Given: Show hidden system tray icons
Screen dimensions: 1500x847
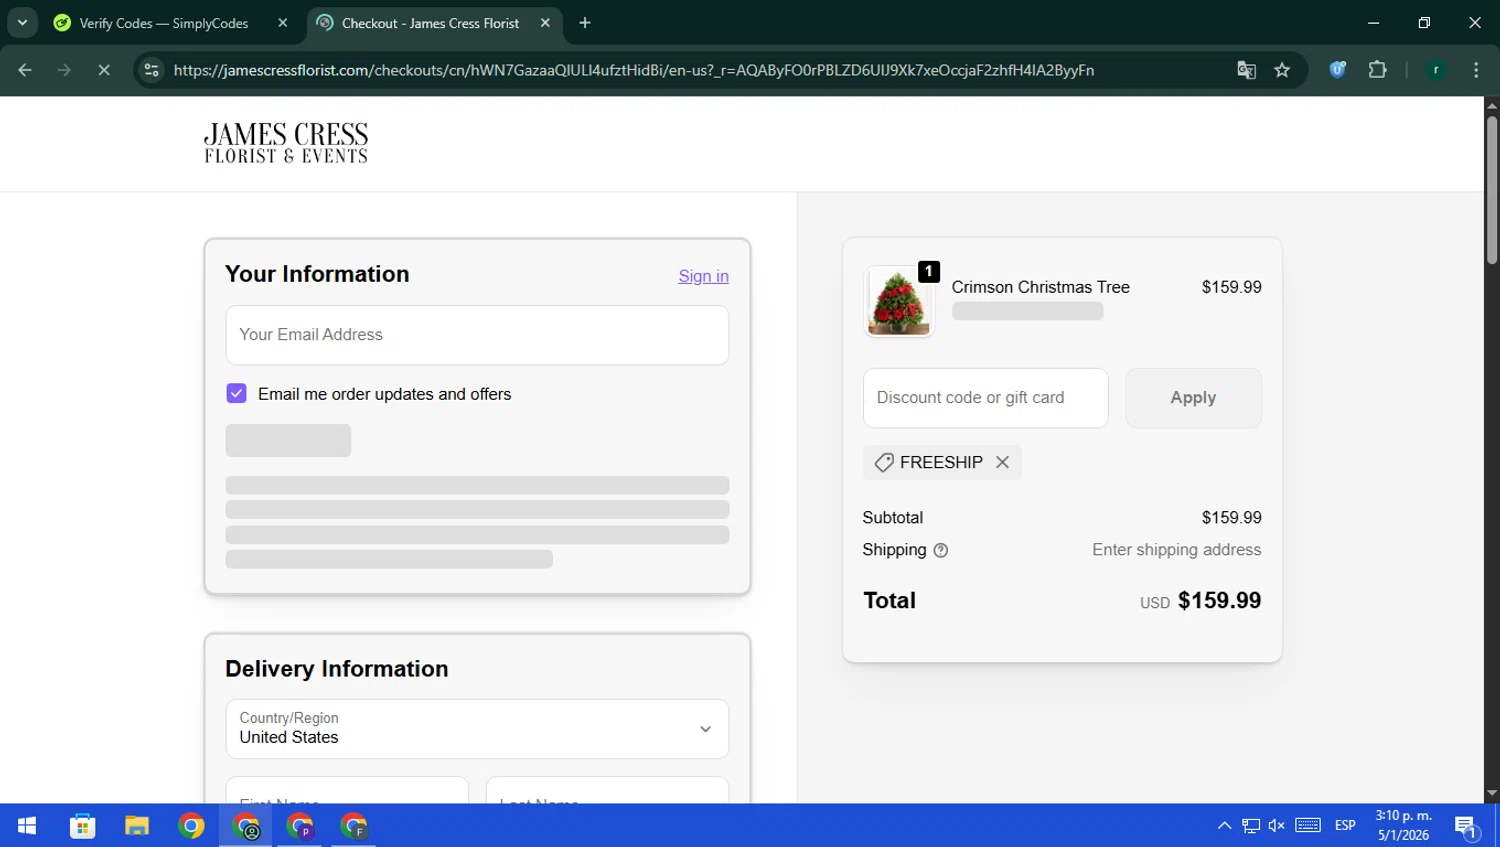Looking at the screenshot, I should coord(1224,826).
